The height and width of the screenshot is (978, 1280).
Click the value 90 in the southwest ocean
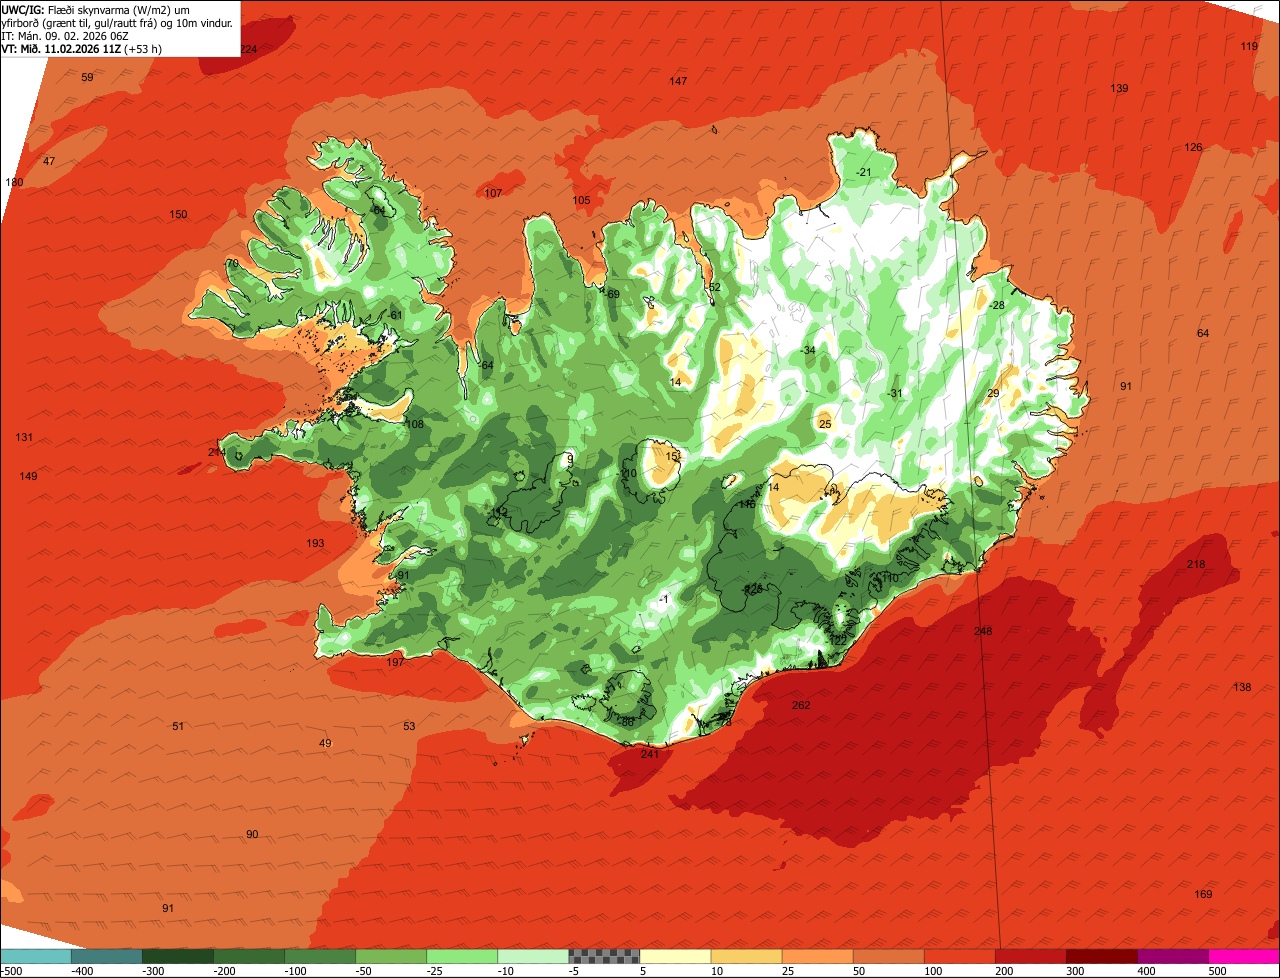(x=252, y=834)
